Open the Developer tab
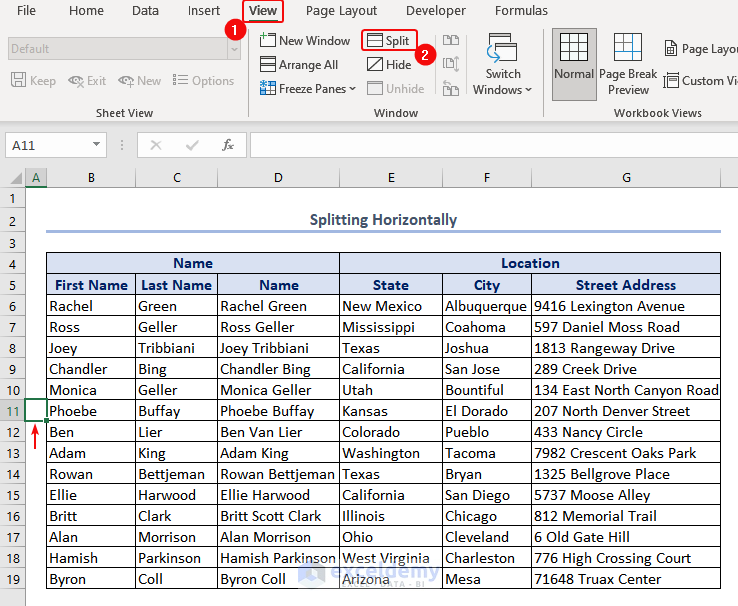The image size is (738, 606). click(436, 10)
